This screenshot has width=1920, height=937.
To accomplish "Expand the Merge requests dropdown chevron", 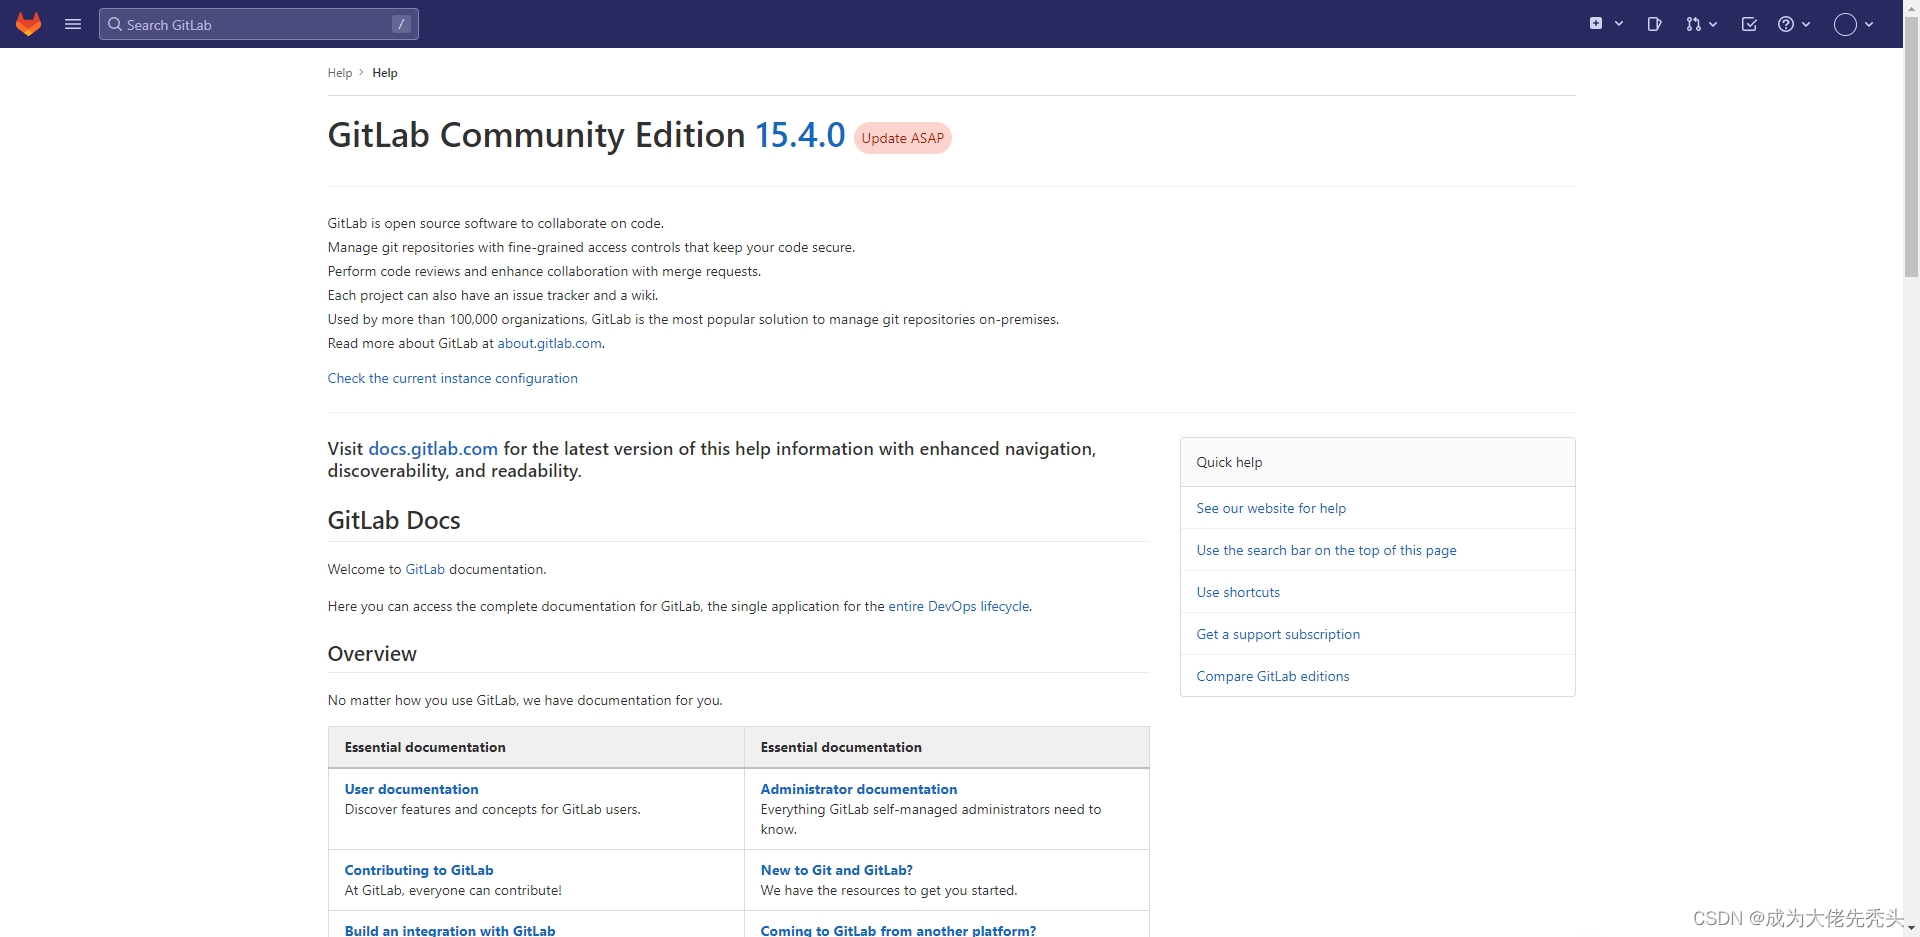I will 1713,24.
